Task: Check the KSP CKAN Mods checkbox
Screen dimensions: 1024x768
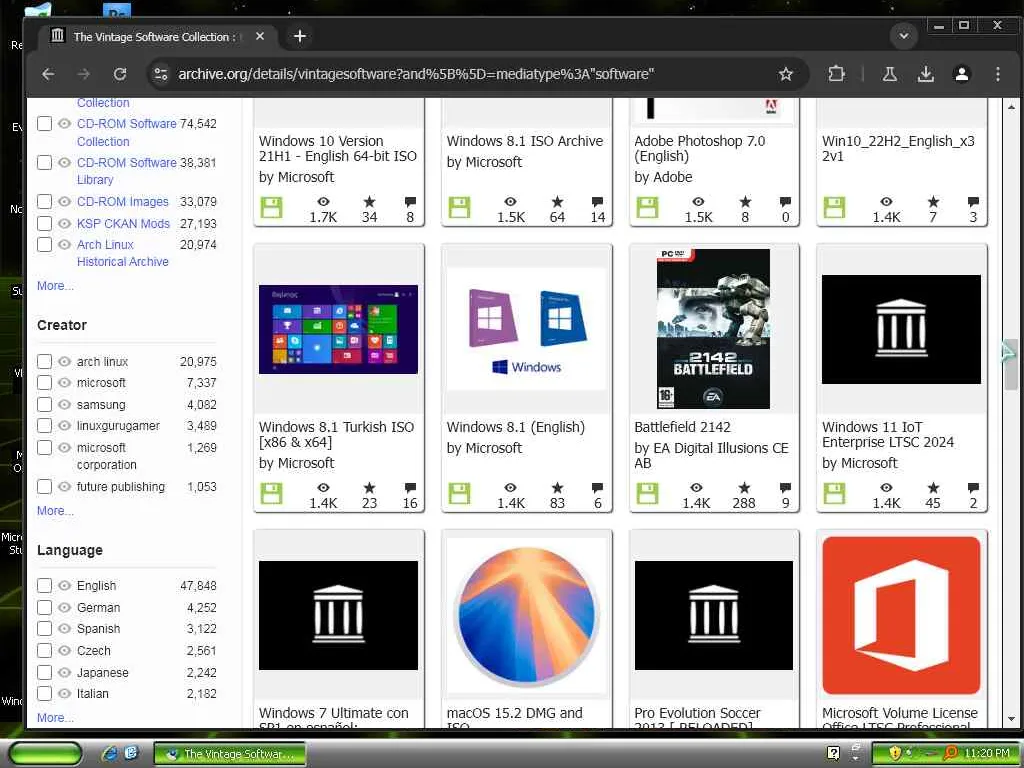Action: [x=44, y=223]
